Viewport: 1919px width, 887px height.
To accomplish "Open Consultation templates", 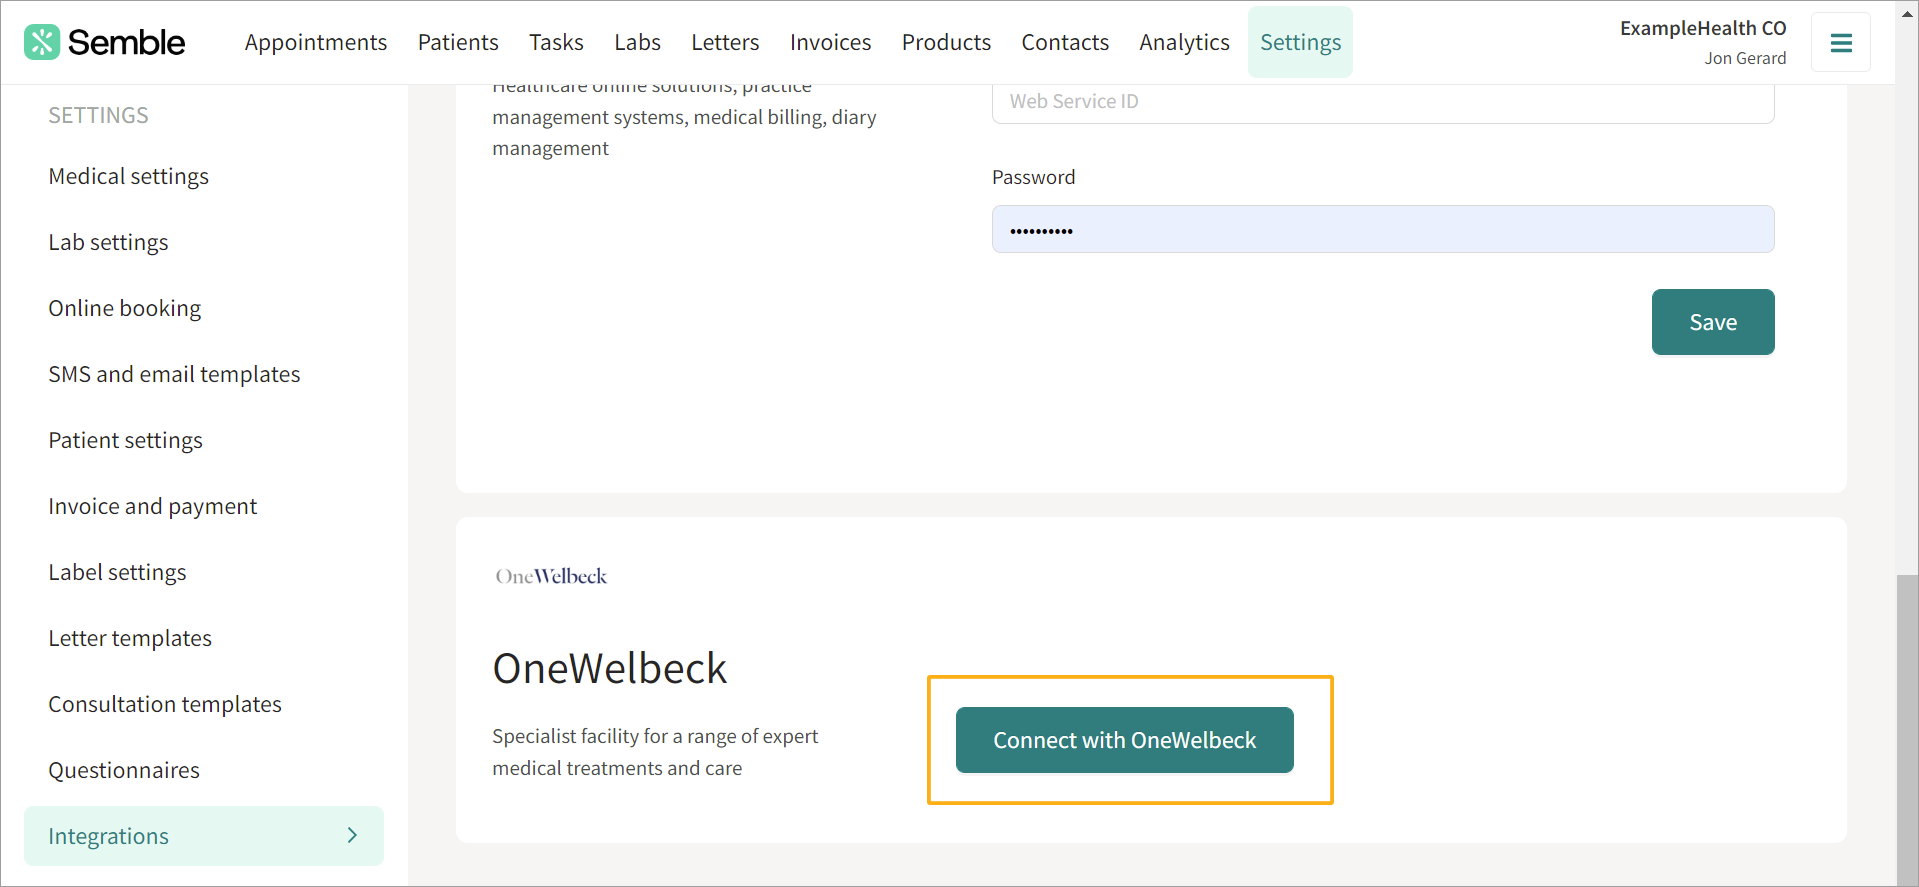I will (165, 704).
